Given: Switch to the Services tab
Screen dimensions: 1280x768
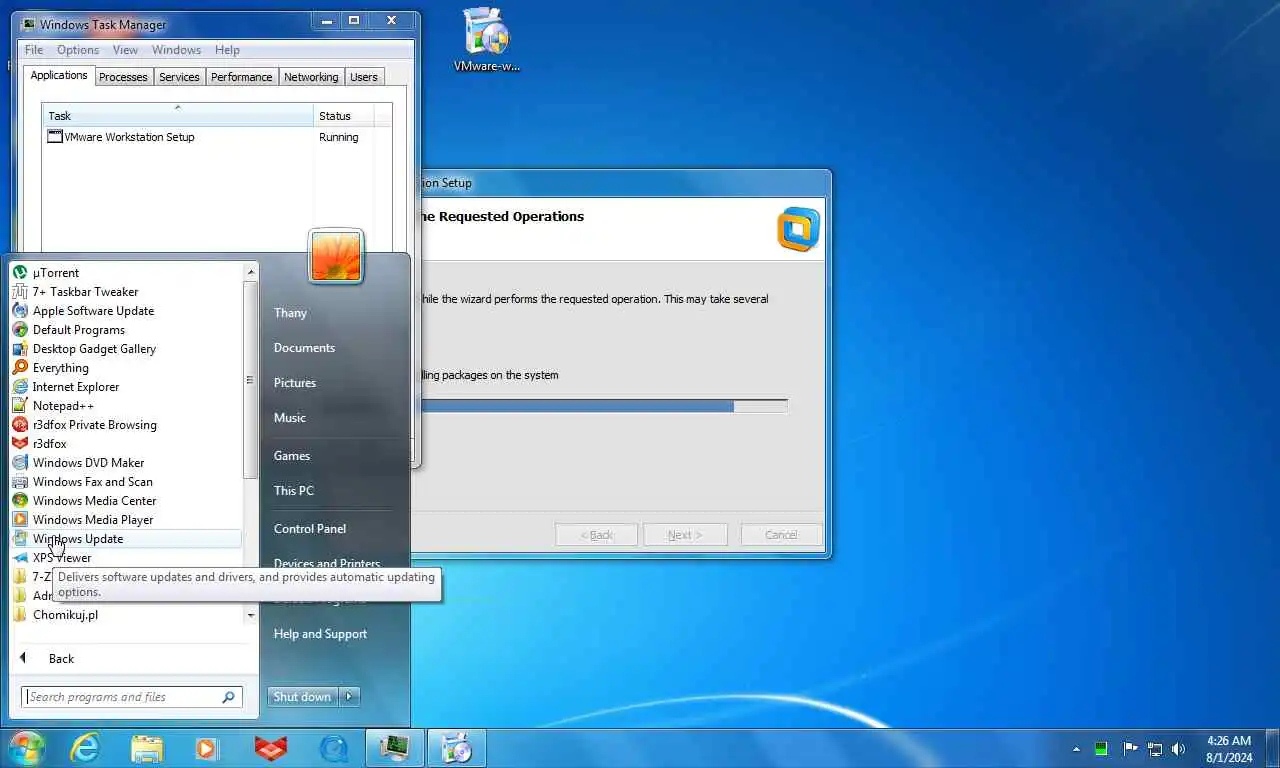Looking at the screenshot, I should click(179, 77).
